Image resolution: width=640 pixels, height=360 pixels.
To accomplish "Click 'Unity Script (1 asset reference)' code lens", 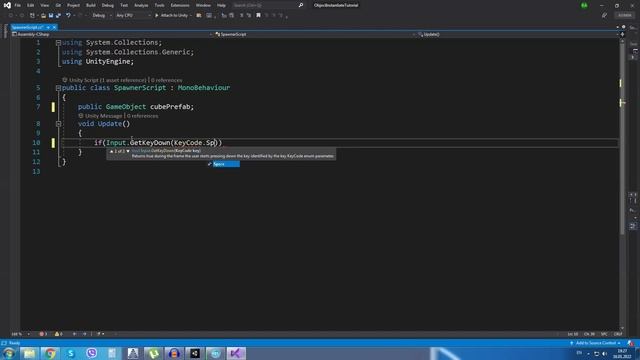I will coord(107,80).
